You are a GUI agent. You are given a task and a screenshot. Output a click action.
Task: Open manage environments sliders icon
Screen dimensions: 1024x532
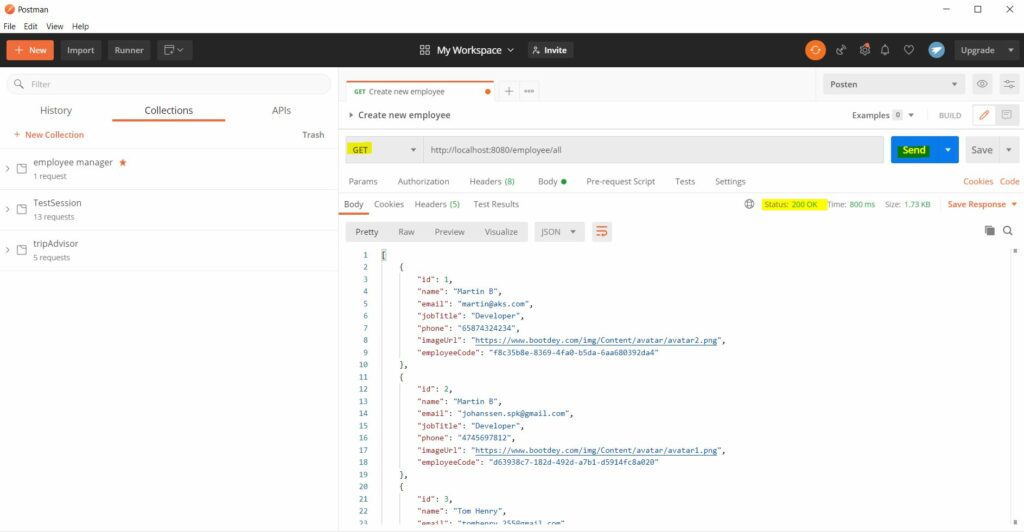point(1009,84)
